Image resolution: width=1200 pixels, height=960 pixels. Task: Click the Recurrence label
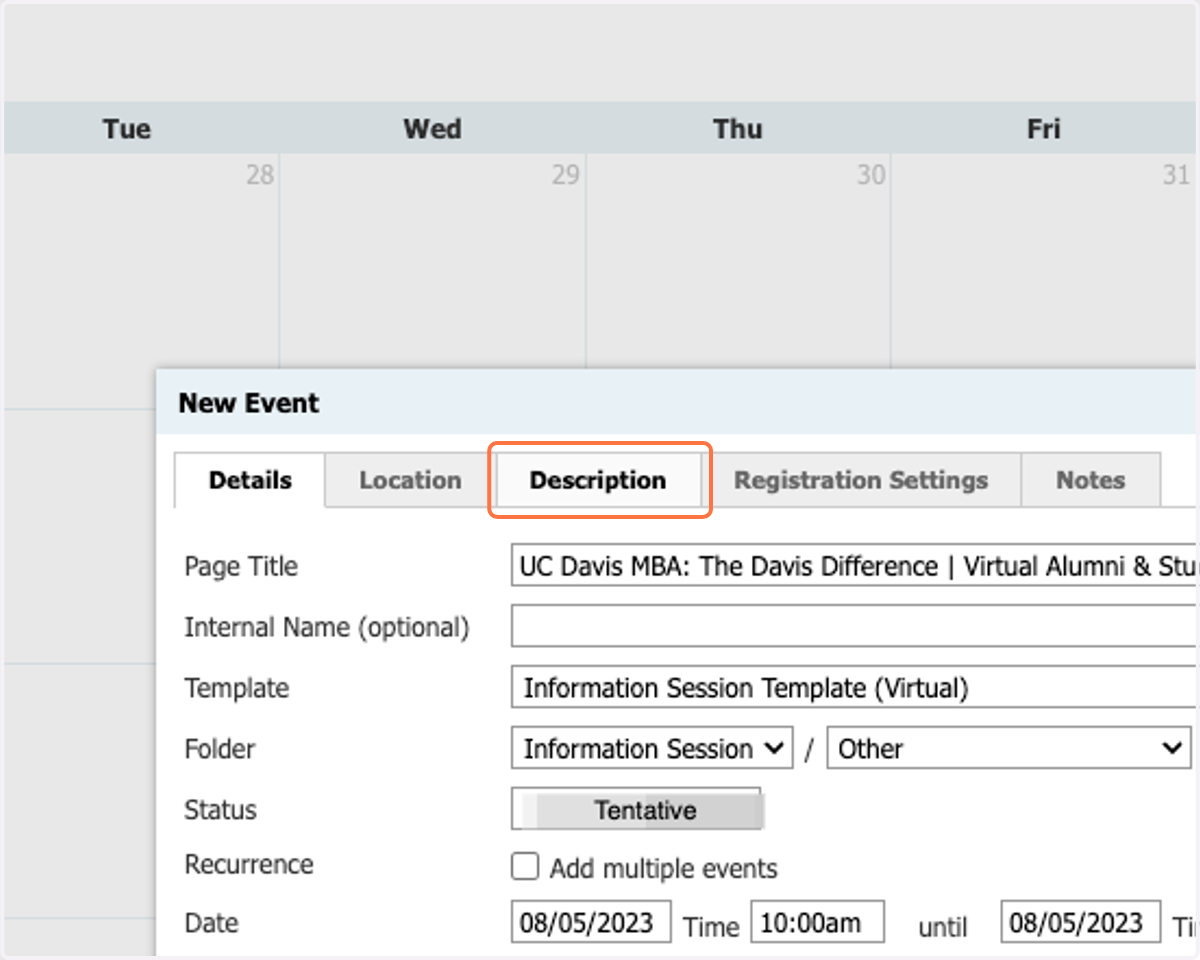point(249,864)
